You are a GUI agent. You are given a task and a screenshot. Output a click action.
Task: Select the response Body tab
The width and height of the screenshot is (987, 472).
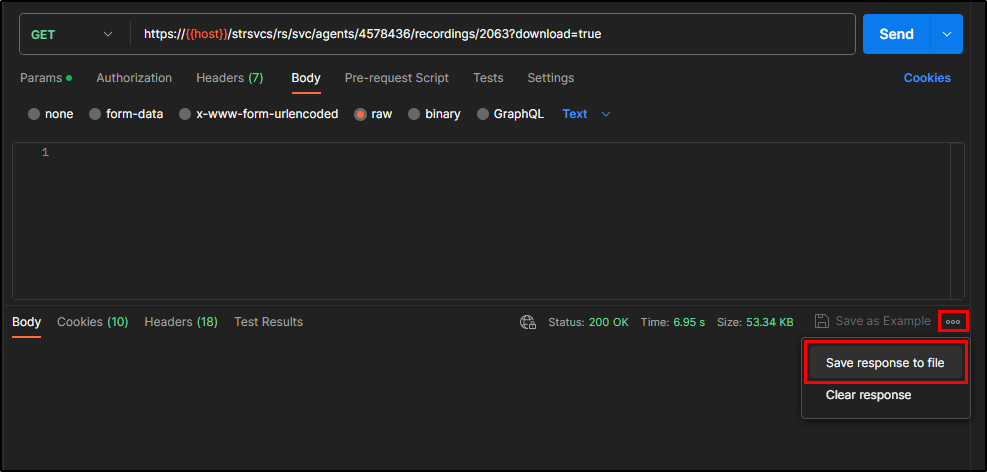click(26, 322)
